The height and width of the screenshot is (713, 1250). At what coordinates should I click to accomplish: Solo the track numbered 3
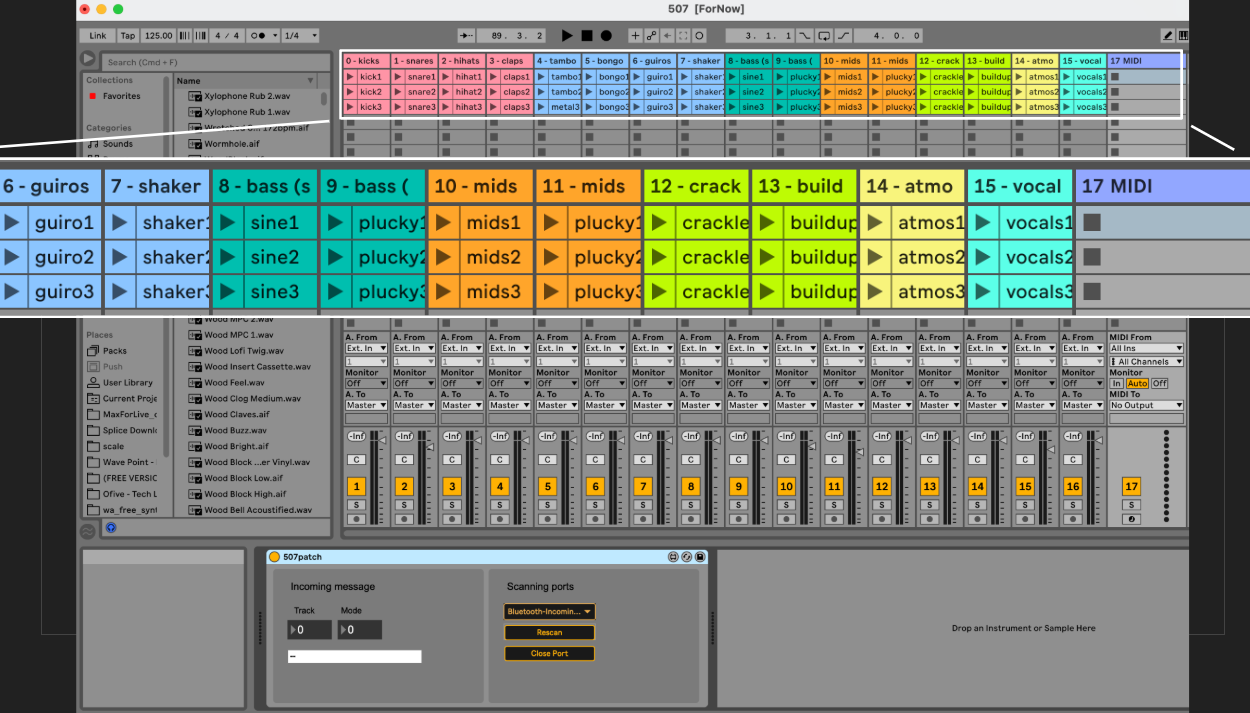tap(451, 505)
